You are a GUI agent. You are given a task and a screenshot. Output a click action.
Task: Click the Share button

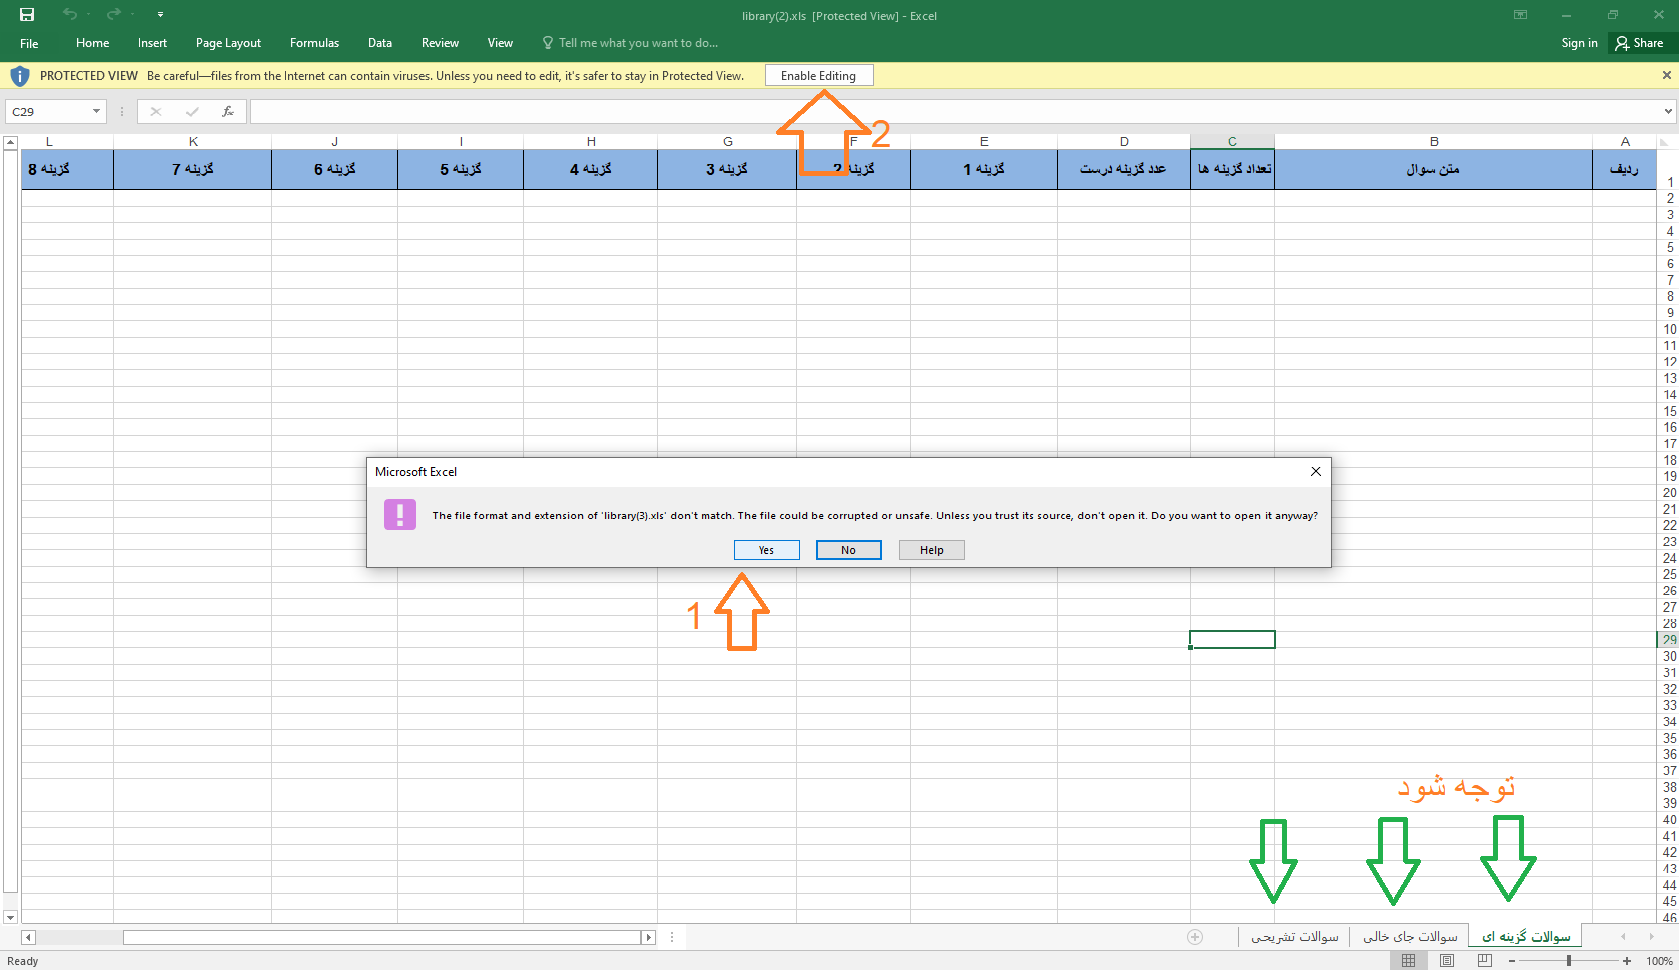tap(1639, 43)
